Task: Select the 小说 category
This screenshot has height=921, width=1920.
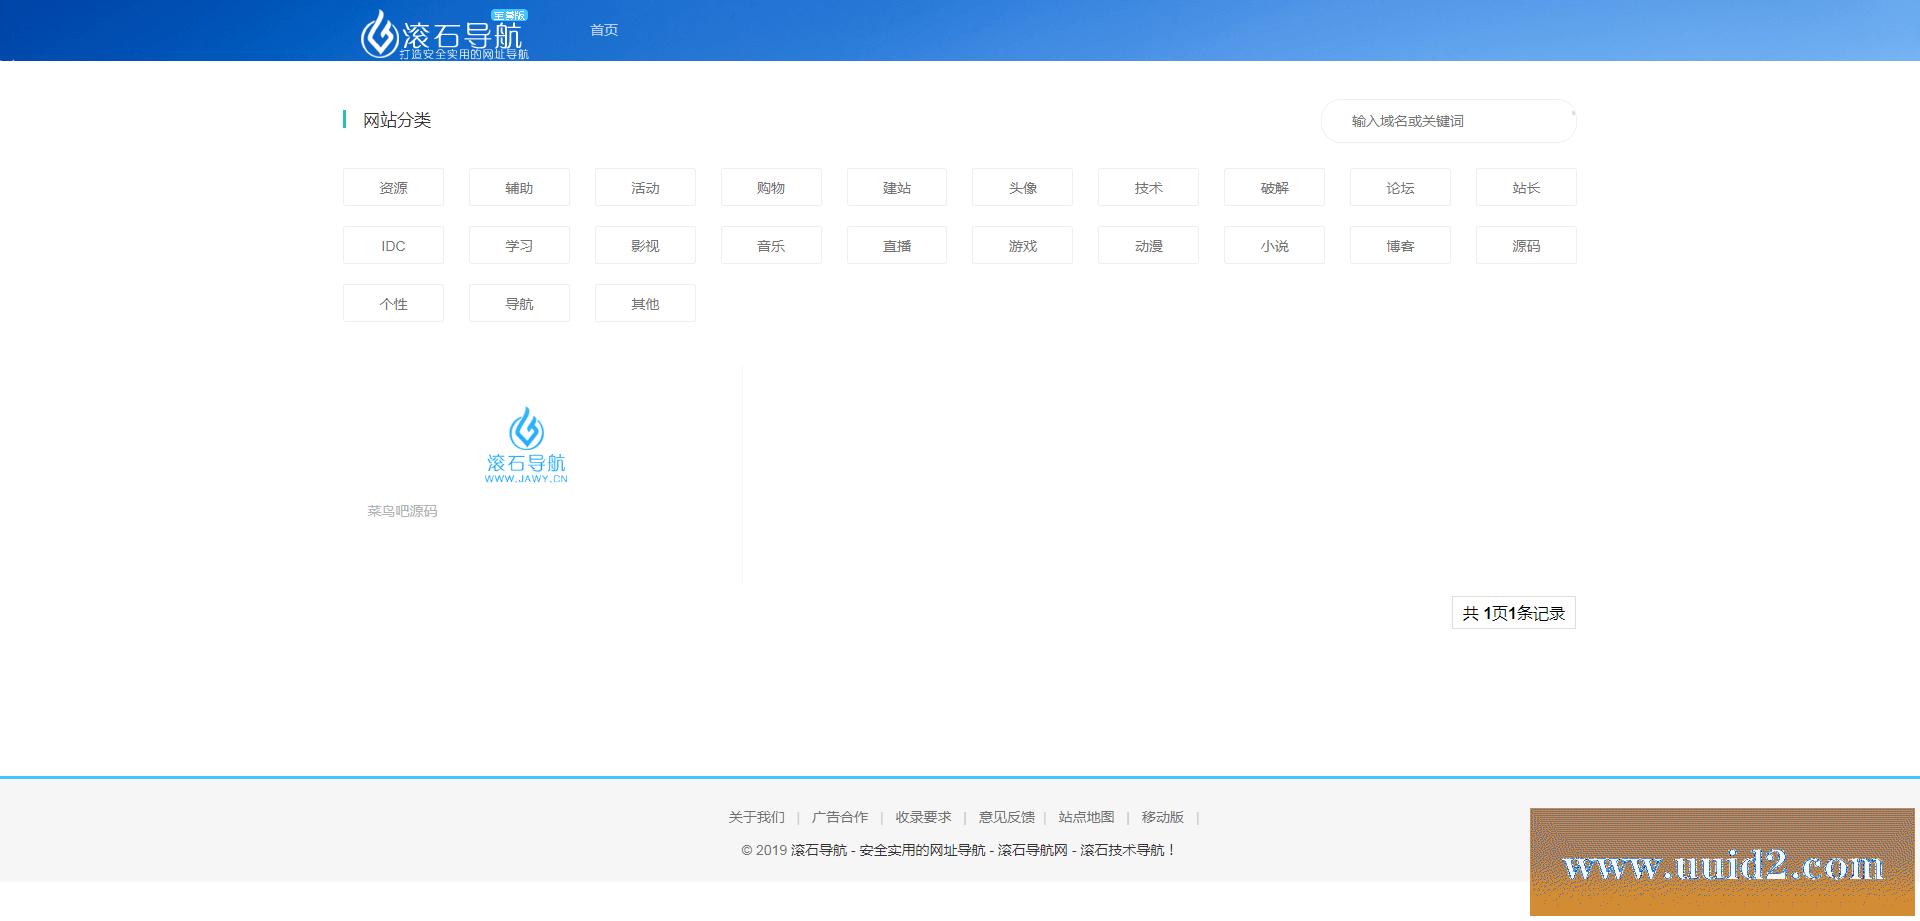Action: [x=1274, y=245]
